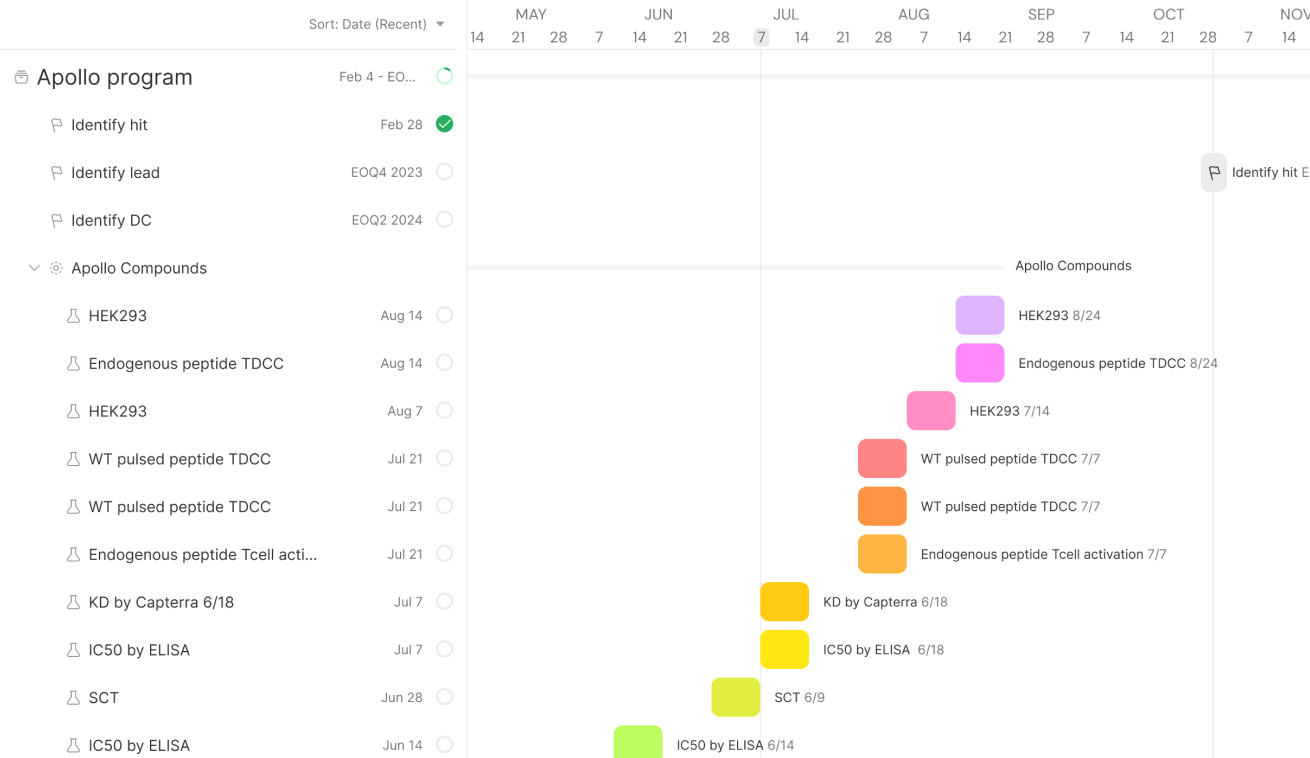The image size is (1310, 758).
Task: Check the circle on IC50 by ELISA Jul 7 row
Action: coord(445,649)
